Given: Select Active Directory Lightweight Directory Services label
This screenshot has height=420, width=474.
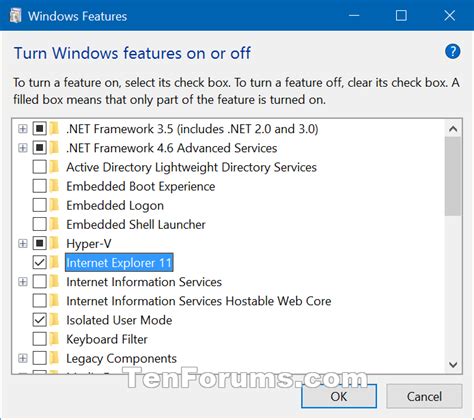Looking at the screenshot, I should click(x=191, y=167).
